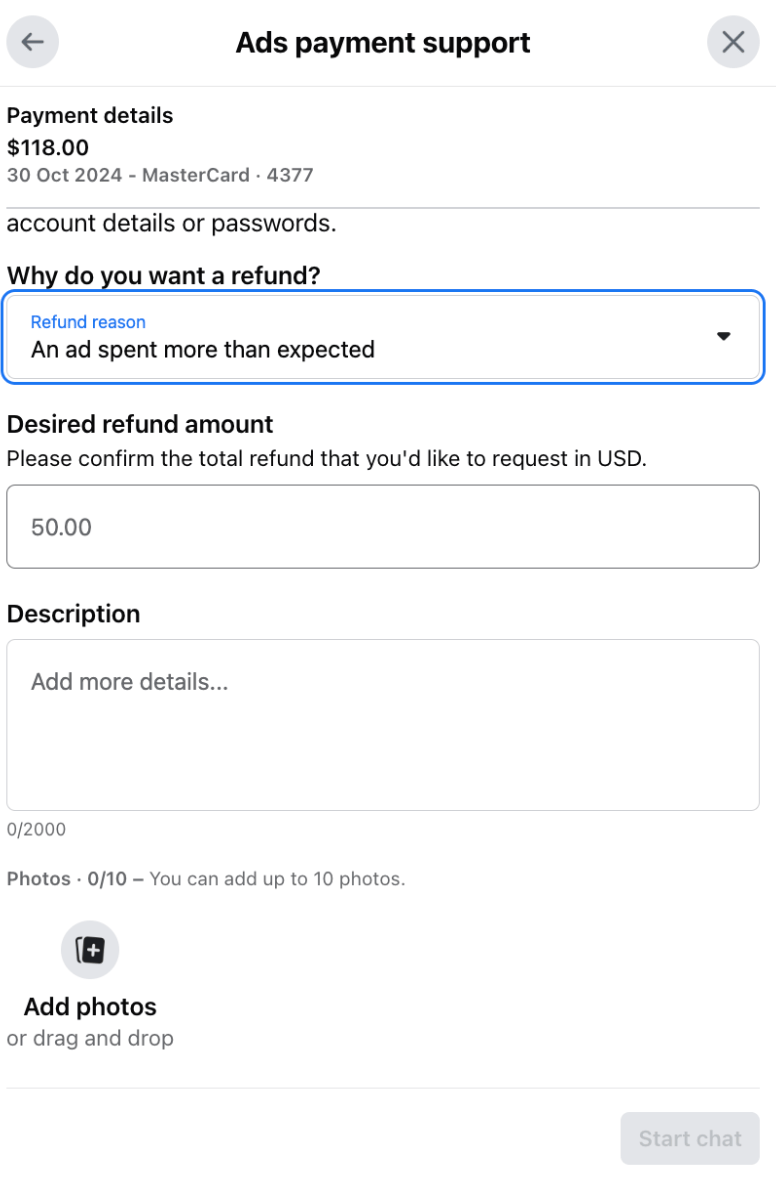This screenshot has height=1186, width=776.
Task: Click the 'or drag and drop' text
Action: [x=90, y=1038]
